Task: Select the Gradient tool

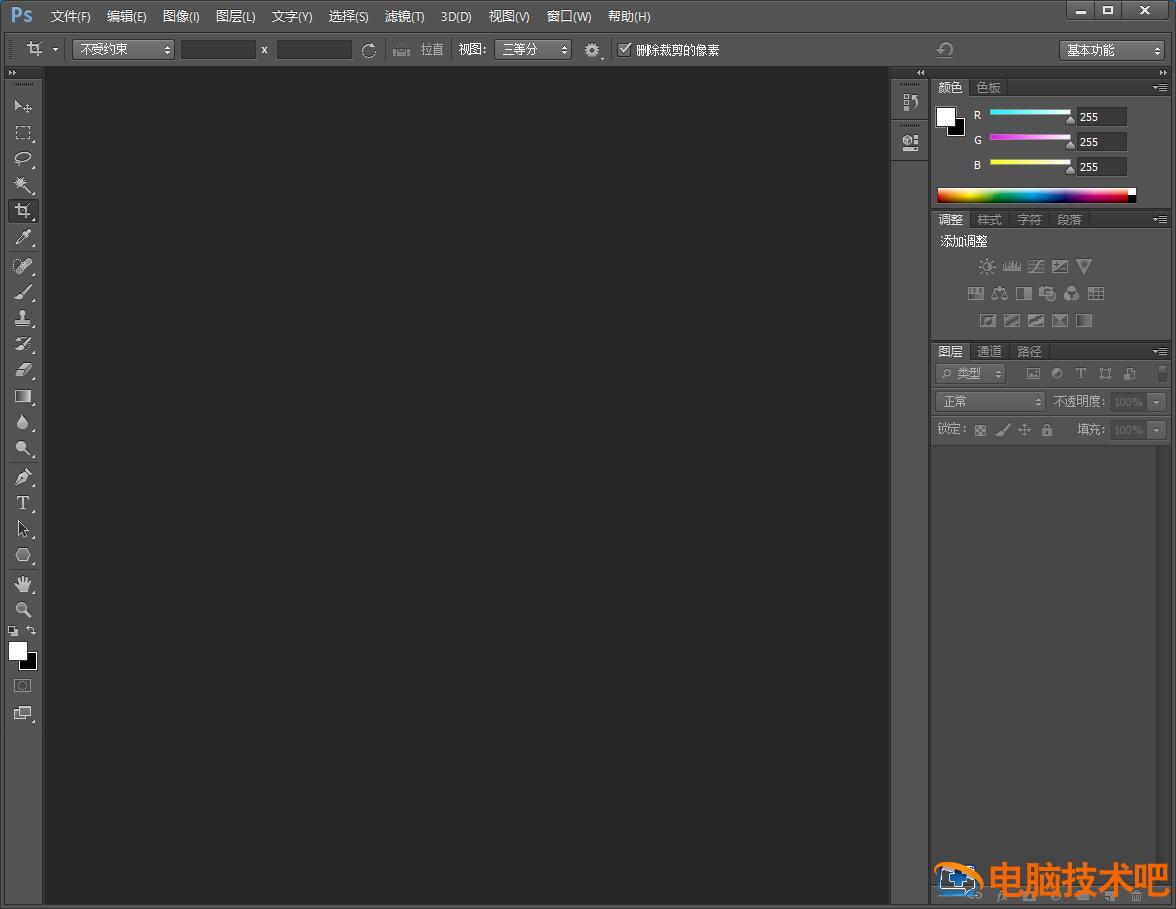Action: [x=22, y=396]
